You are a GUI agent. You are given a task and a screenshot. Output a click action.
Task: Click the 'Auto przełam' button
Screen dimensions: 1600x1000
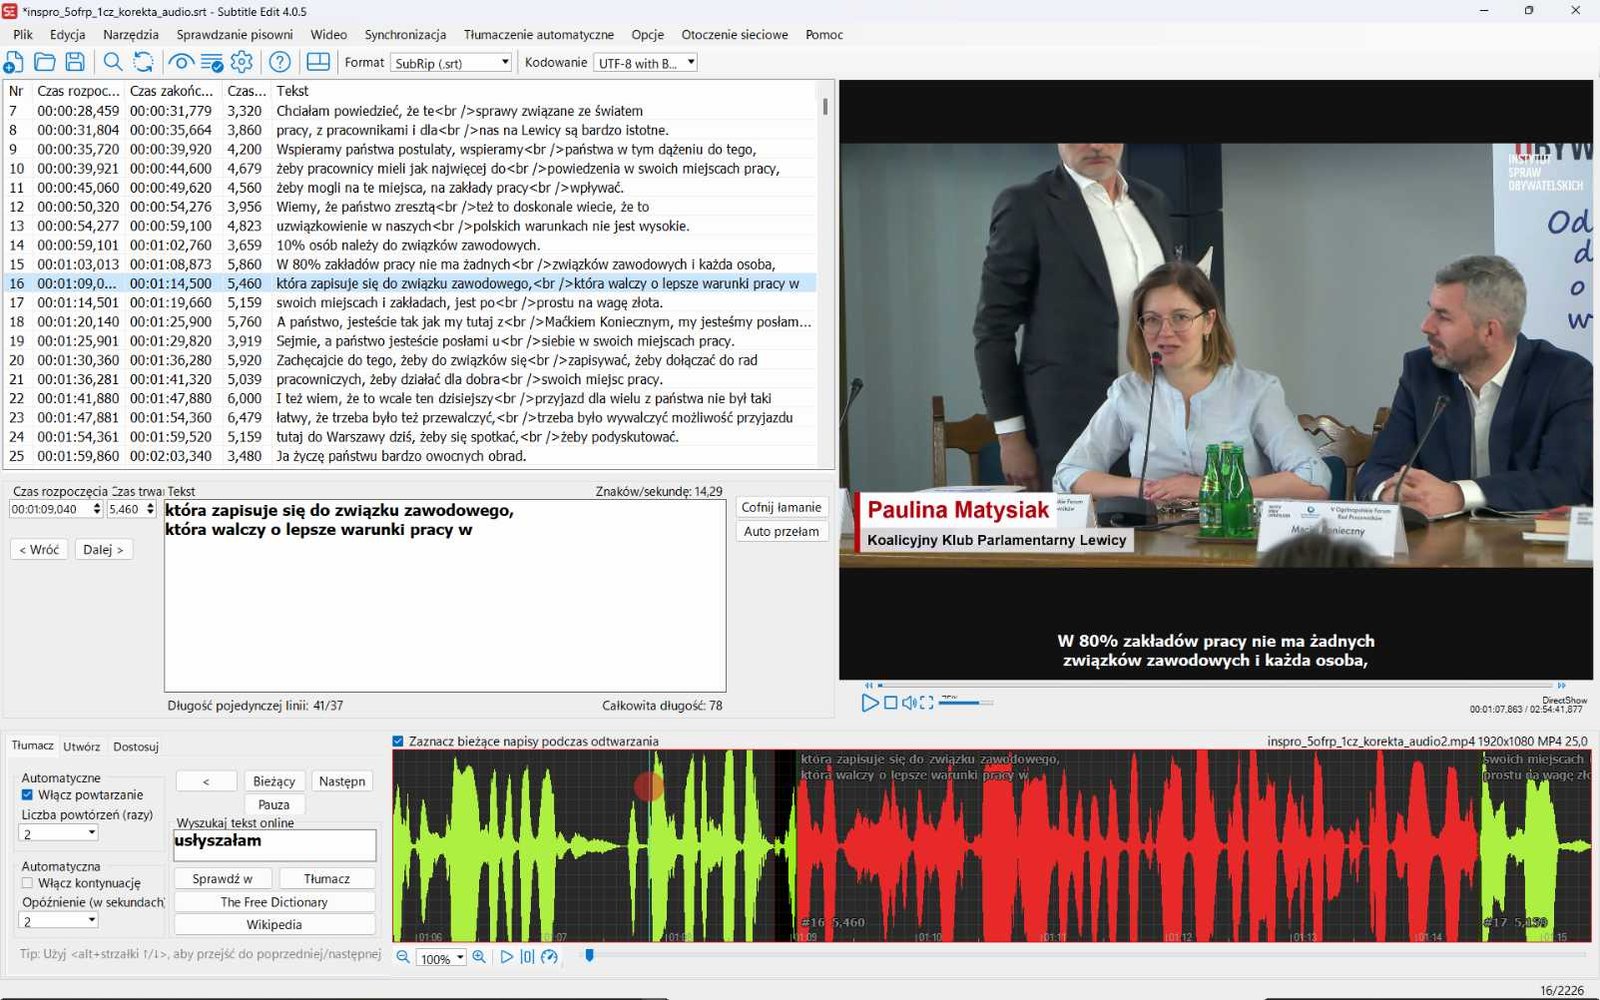click(781, 531)
